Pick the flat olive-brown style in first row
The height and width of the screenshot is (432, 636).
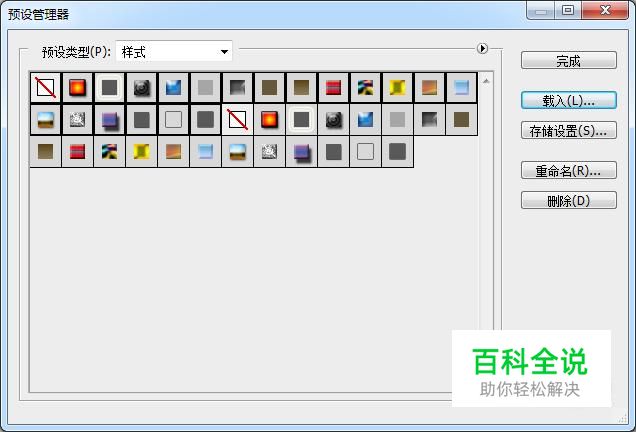tap(269, 87)
